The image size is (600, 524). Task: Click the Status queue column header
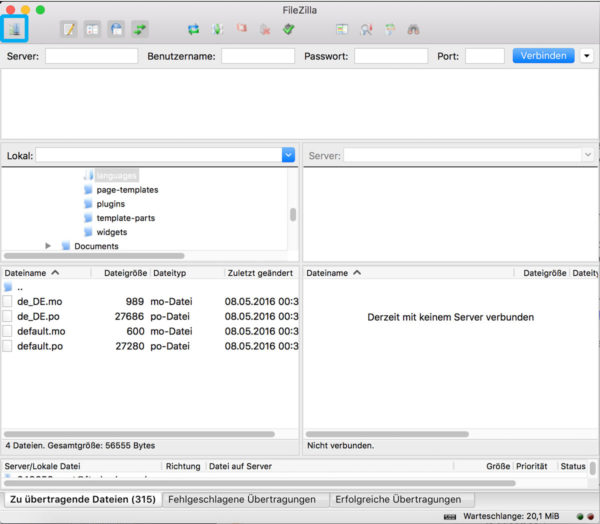tap(573, 466)
